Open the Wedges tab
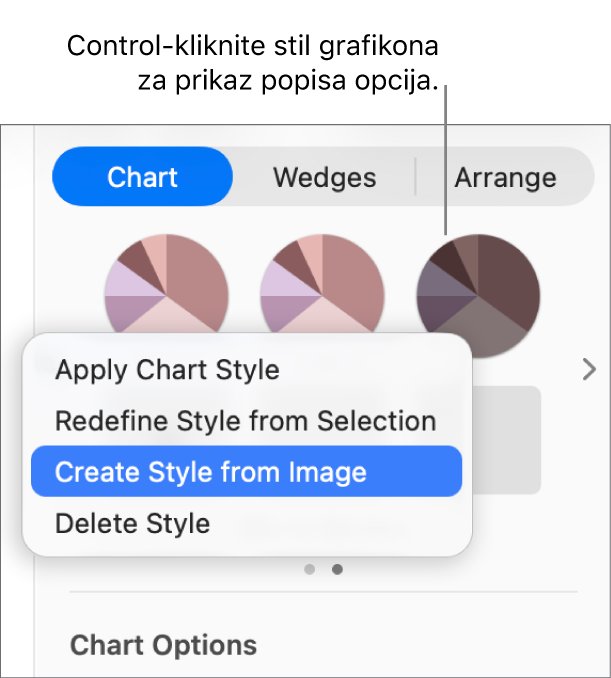Viewport: 611px width, 678px height. click(324, 178)
